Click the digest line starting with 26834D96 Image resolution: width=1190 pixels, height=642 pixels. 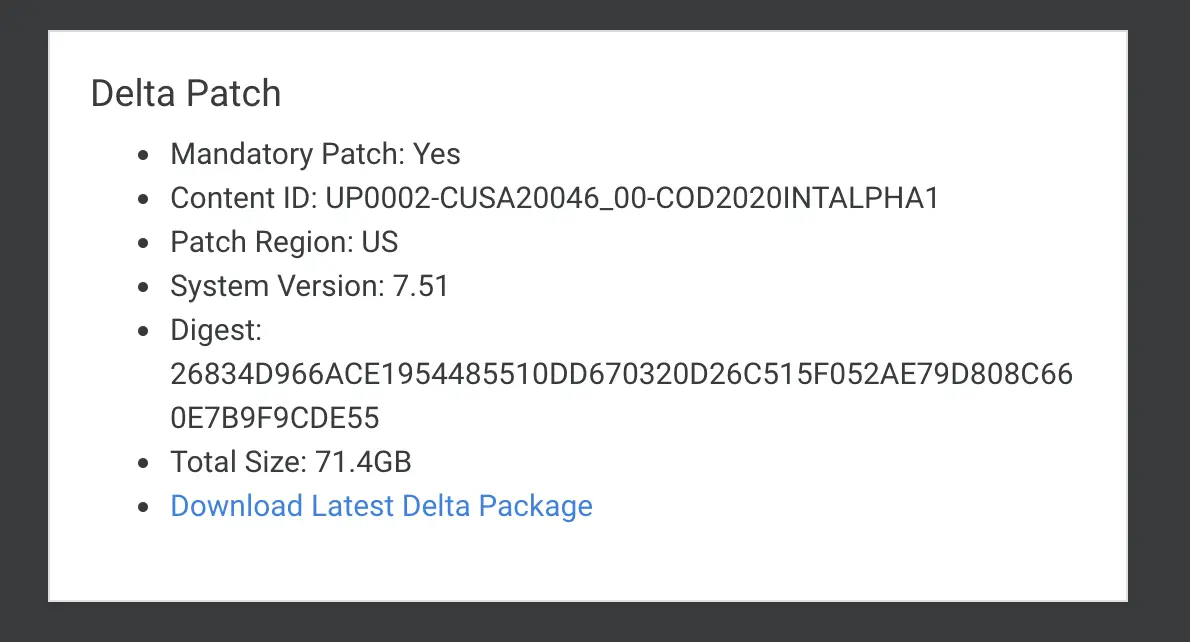pyautogui.click(x=622, y=374)
